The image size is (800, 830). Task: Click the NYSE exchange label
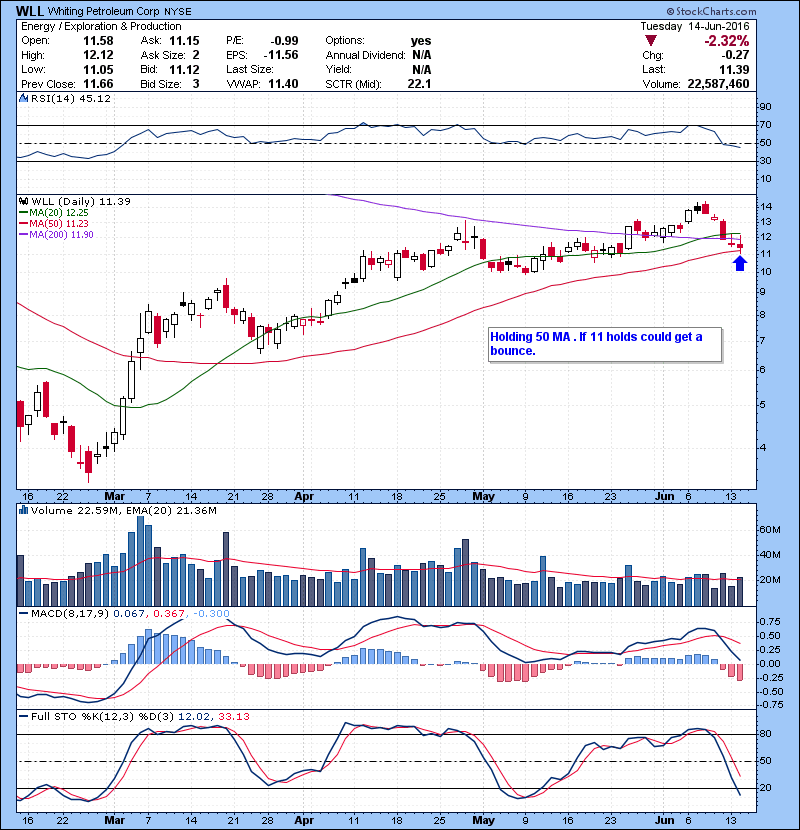point(178,11)
